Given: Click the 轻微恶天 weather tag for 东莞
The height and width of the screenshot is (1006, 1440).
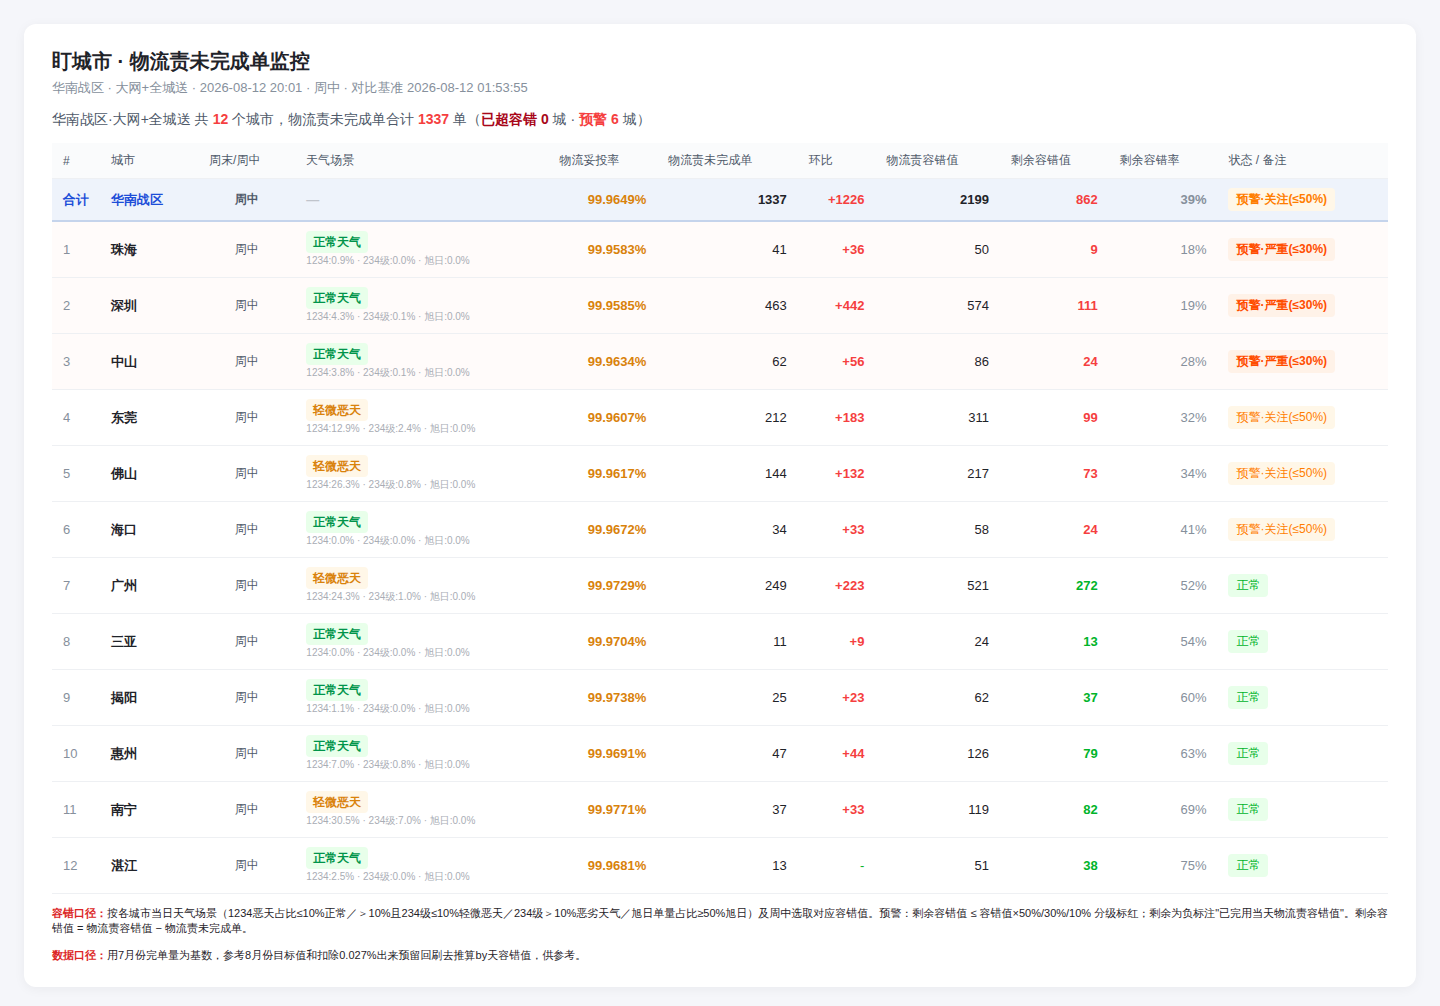Looking at the screenshot, I should click(x=337, y=410).
